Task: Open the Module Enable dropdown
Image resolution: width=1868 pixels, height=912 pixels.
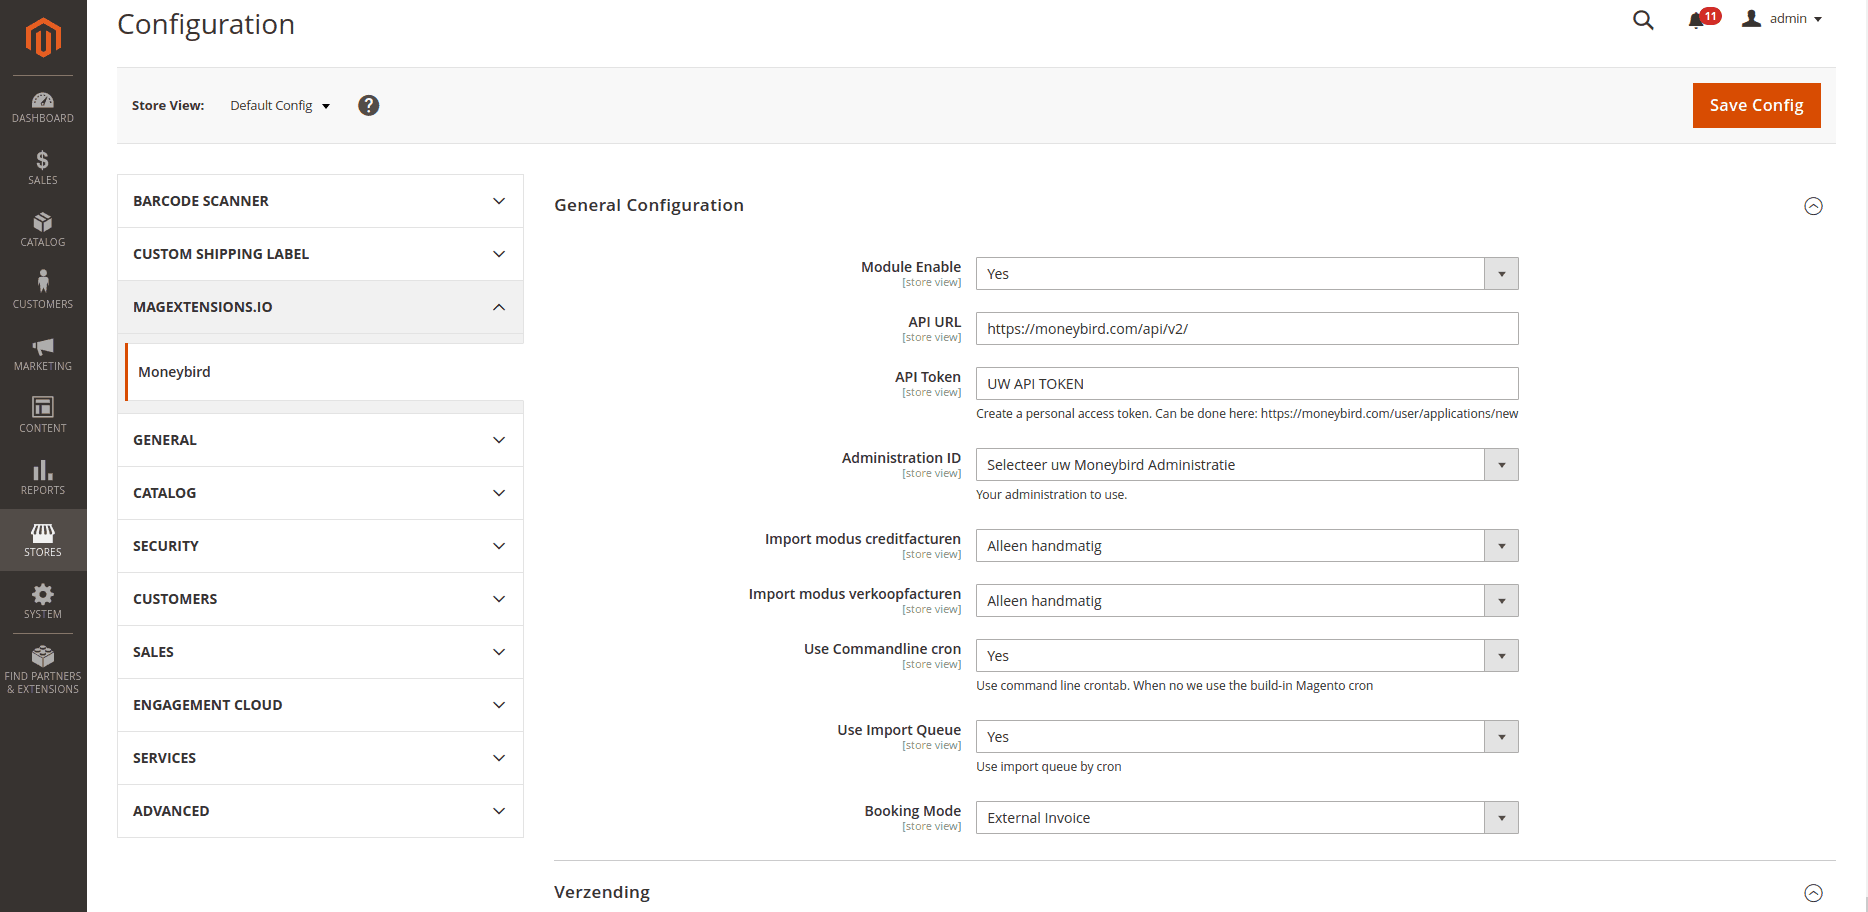Action: click(x=1247, y=274)
